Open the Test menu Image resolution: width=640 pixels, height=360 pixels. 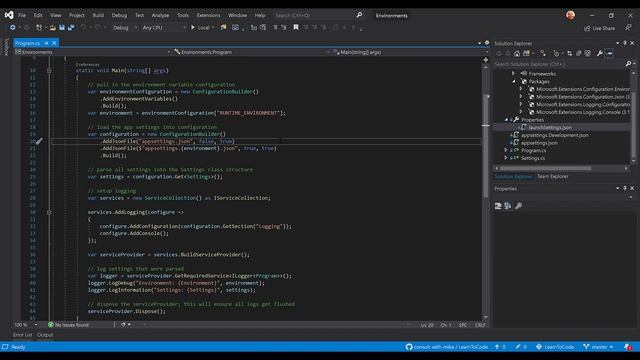click(140, 15)
